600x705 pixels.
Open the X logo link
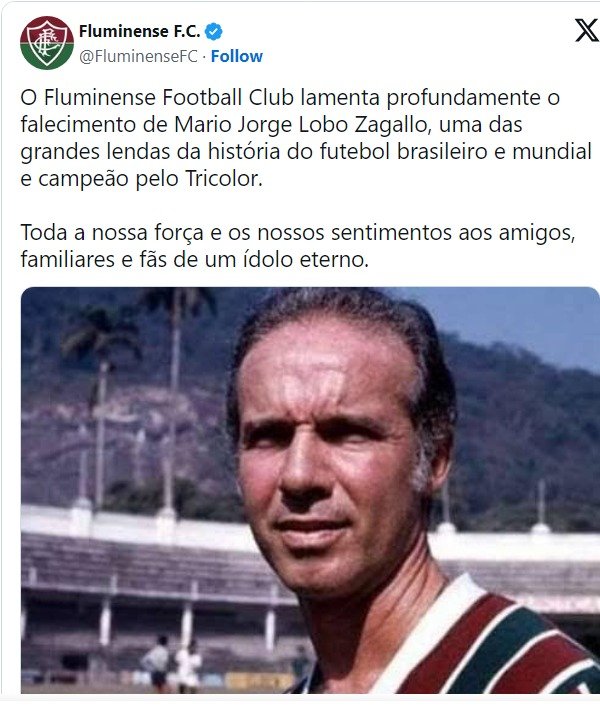(587, 31)
